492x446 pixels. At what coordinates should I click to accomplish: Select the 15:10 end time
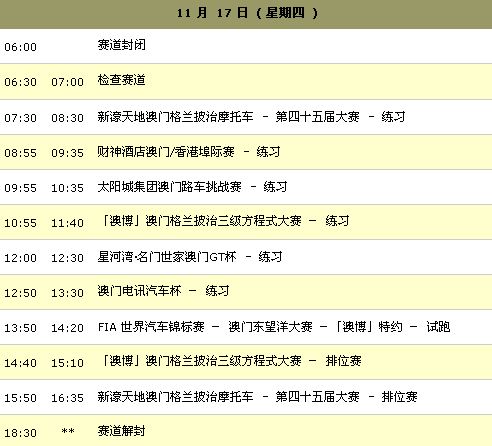click(67, 363)
